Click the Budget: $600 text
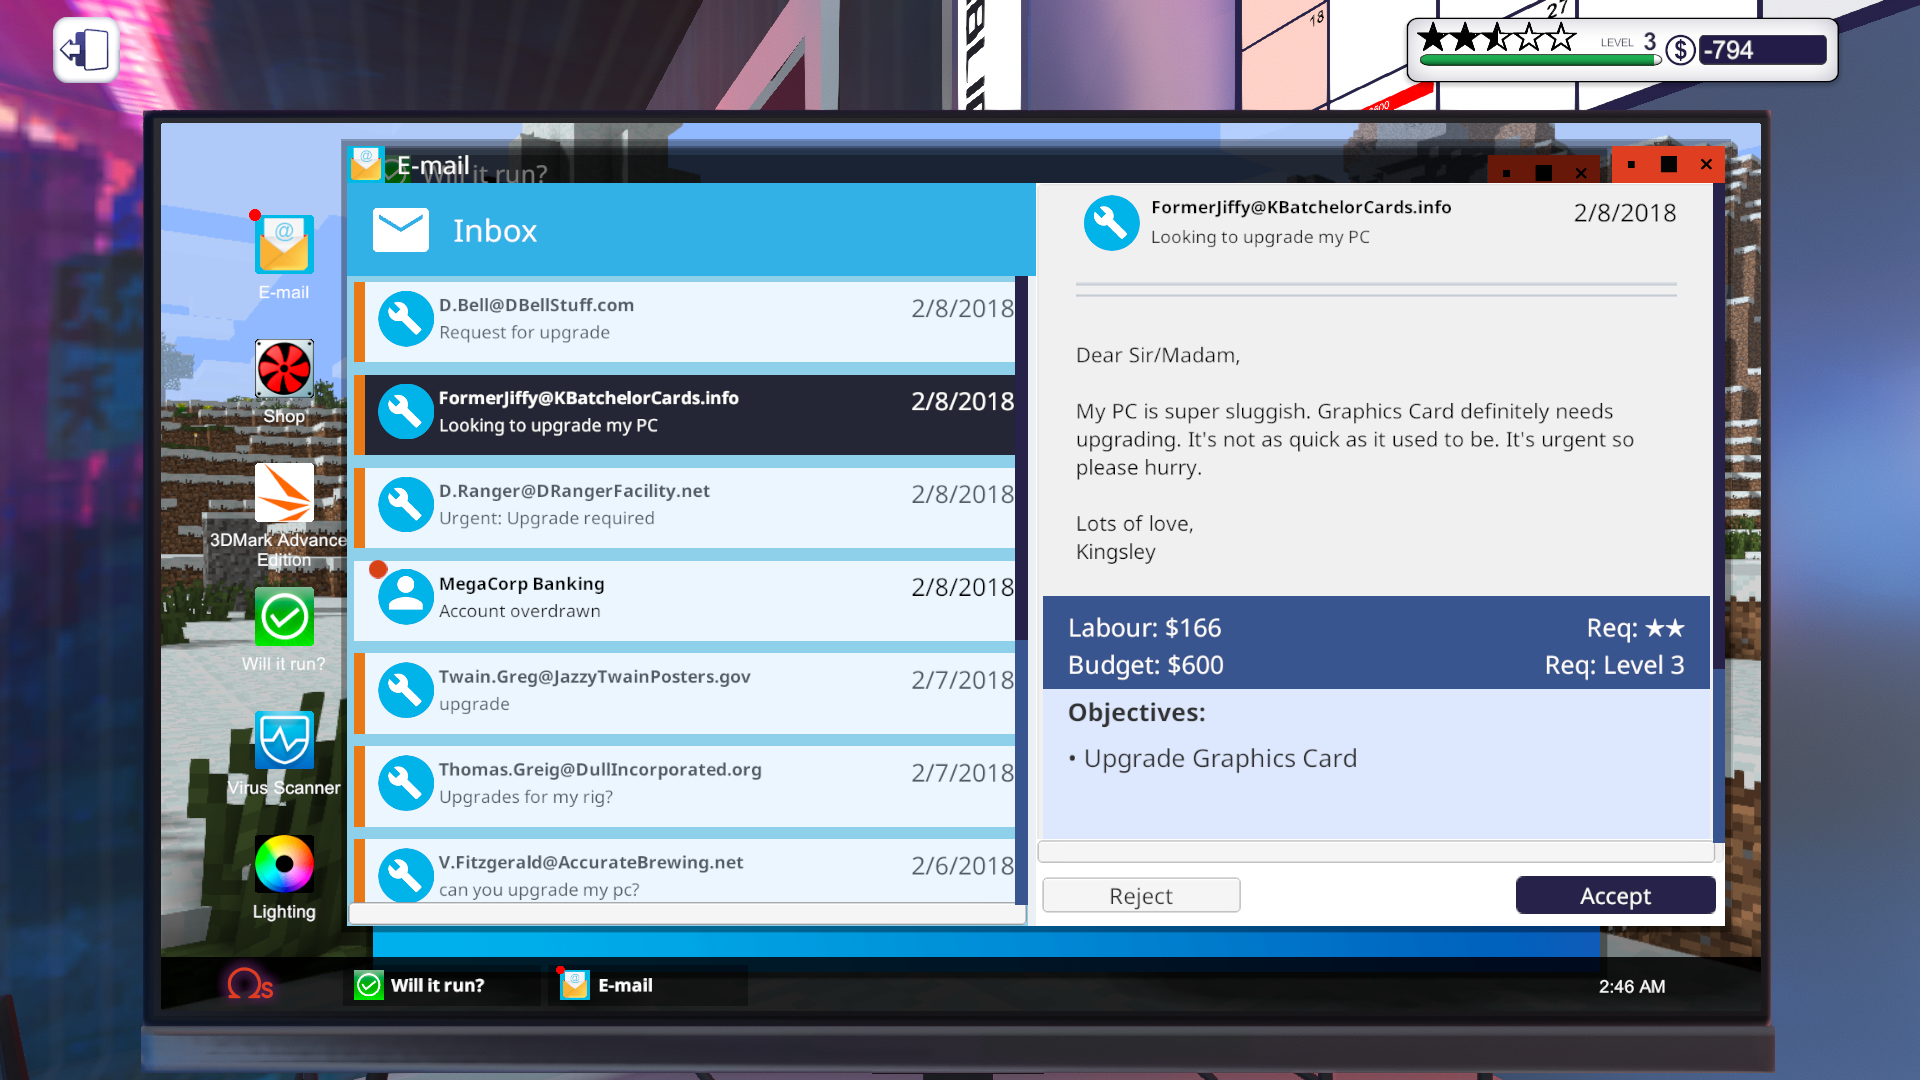 (1146, 665)
